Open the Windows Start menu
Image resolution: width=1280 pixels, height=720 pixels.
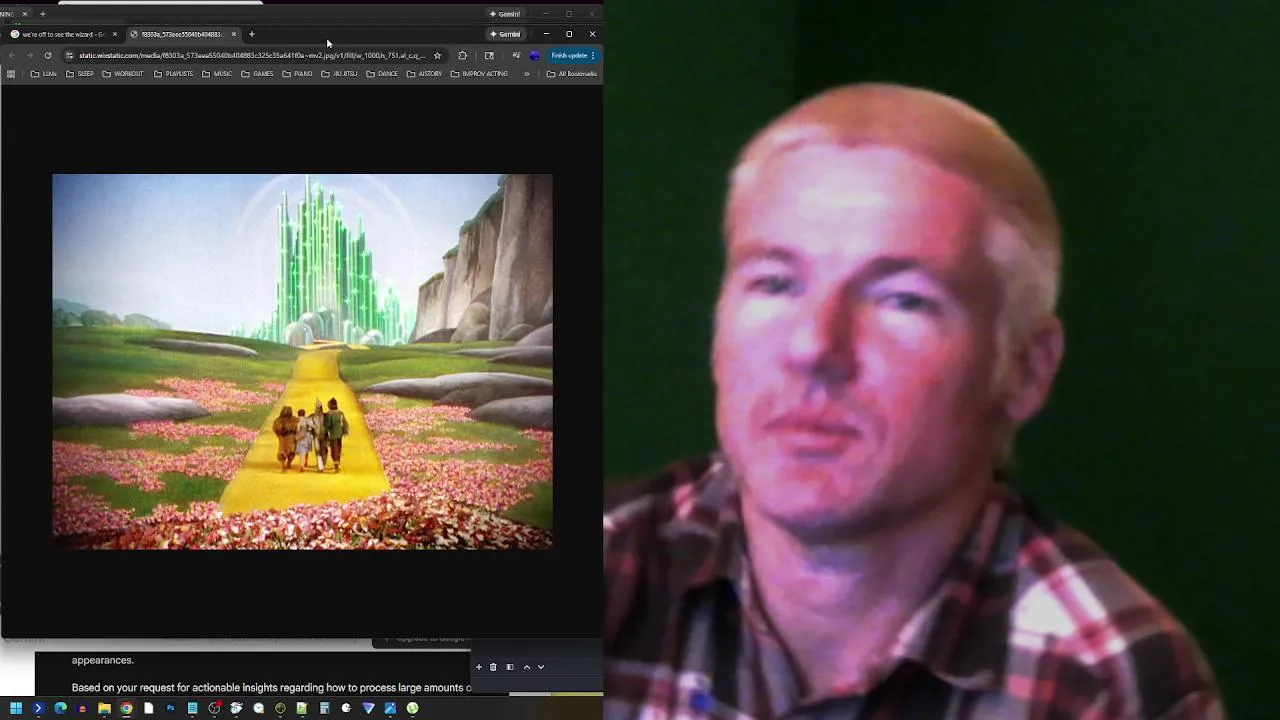point(16,708)
